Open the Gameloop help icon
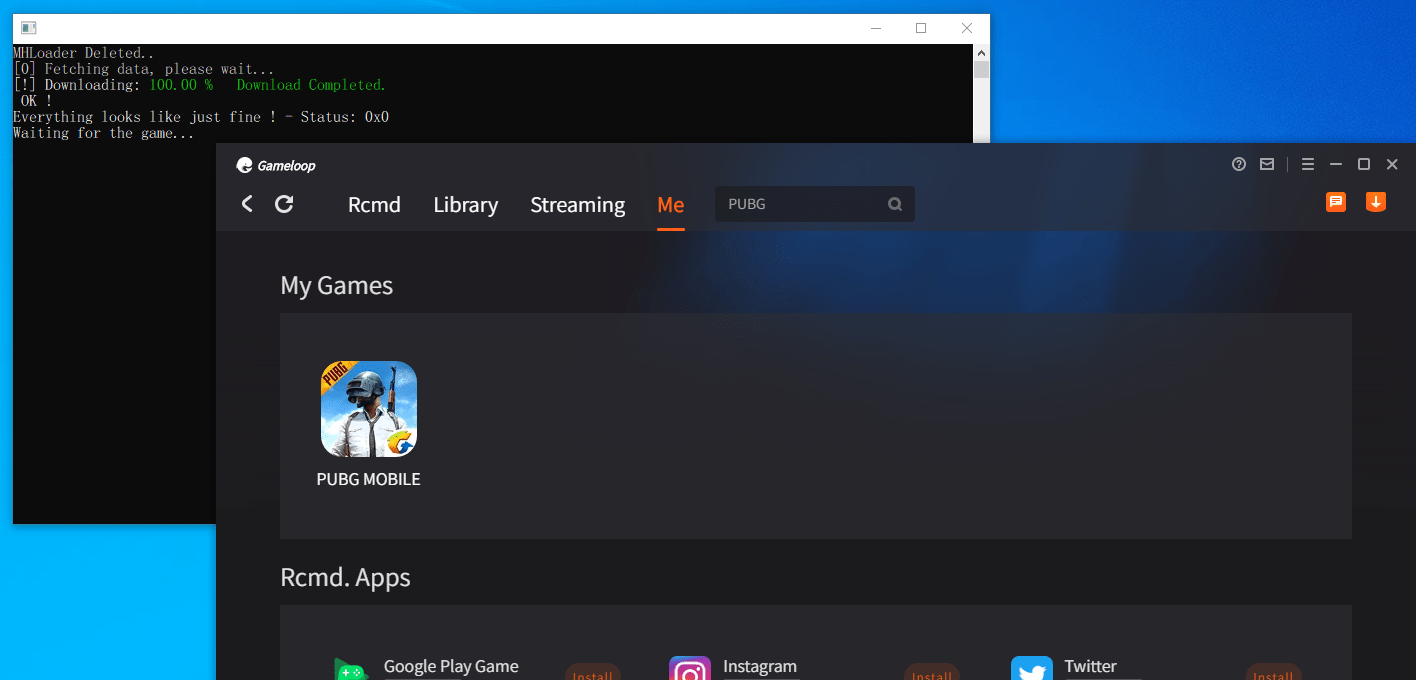The width and height of the screenshot is (1416, 680). (1239, 164)
